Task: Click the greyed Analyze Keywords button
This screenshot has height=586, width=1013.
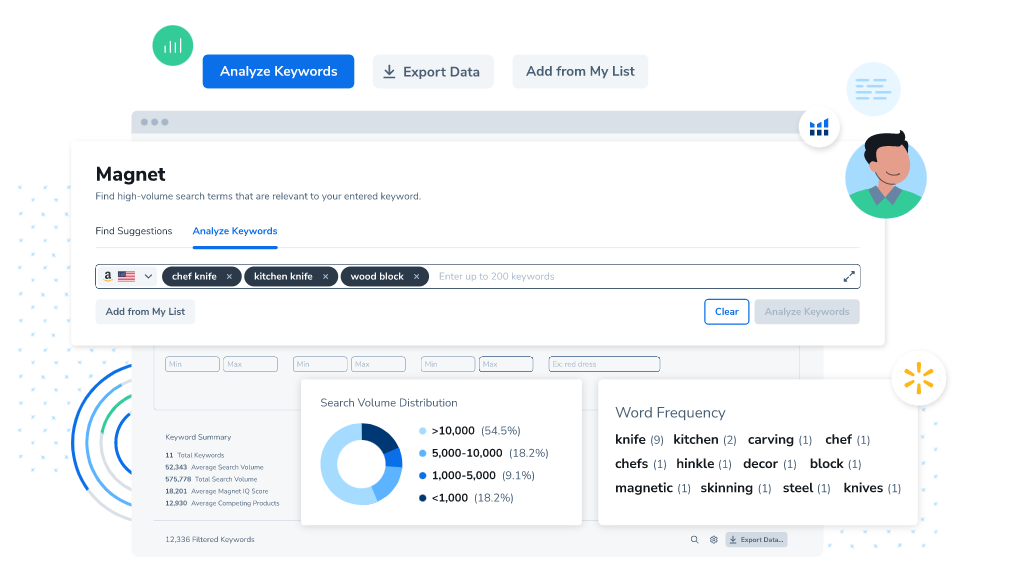Action: 807,311
